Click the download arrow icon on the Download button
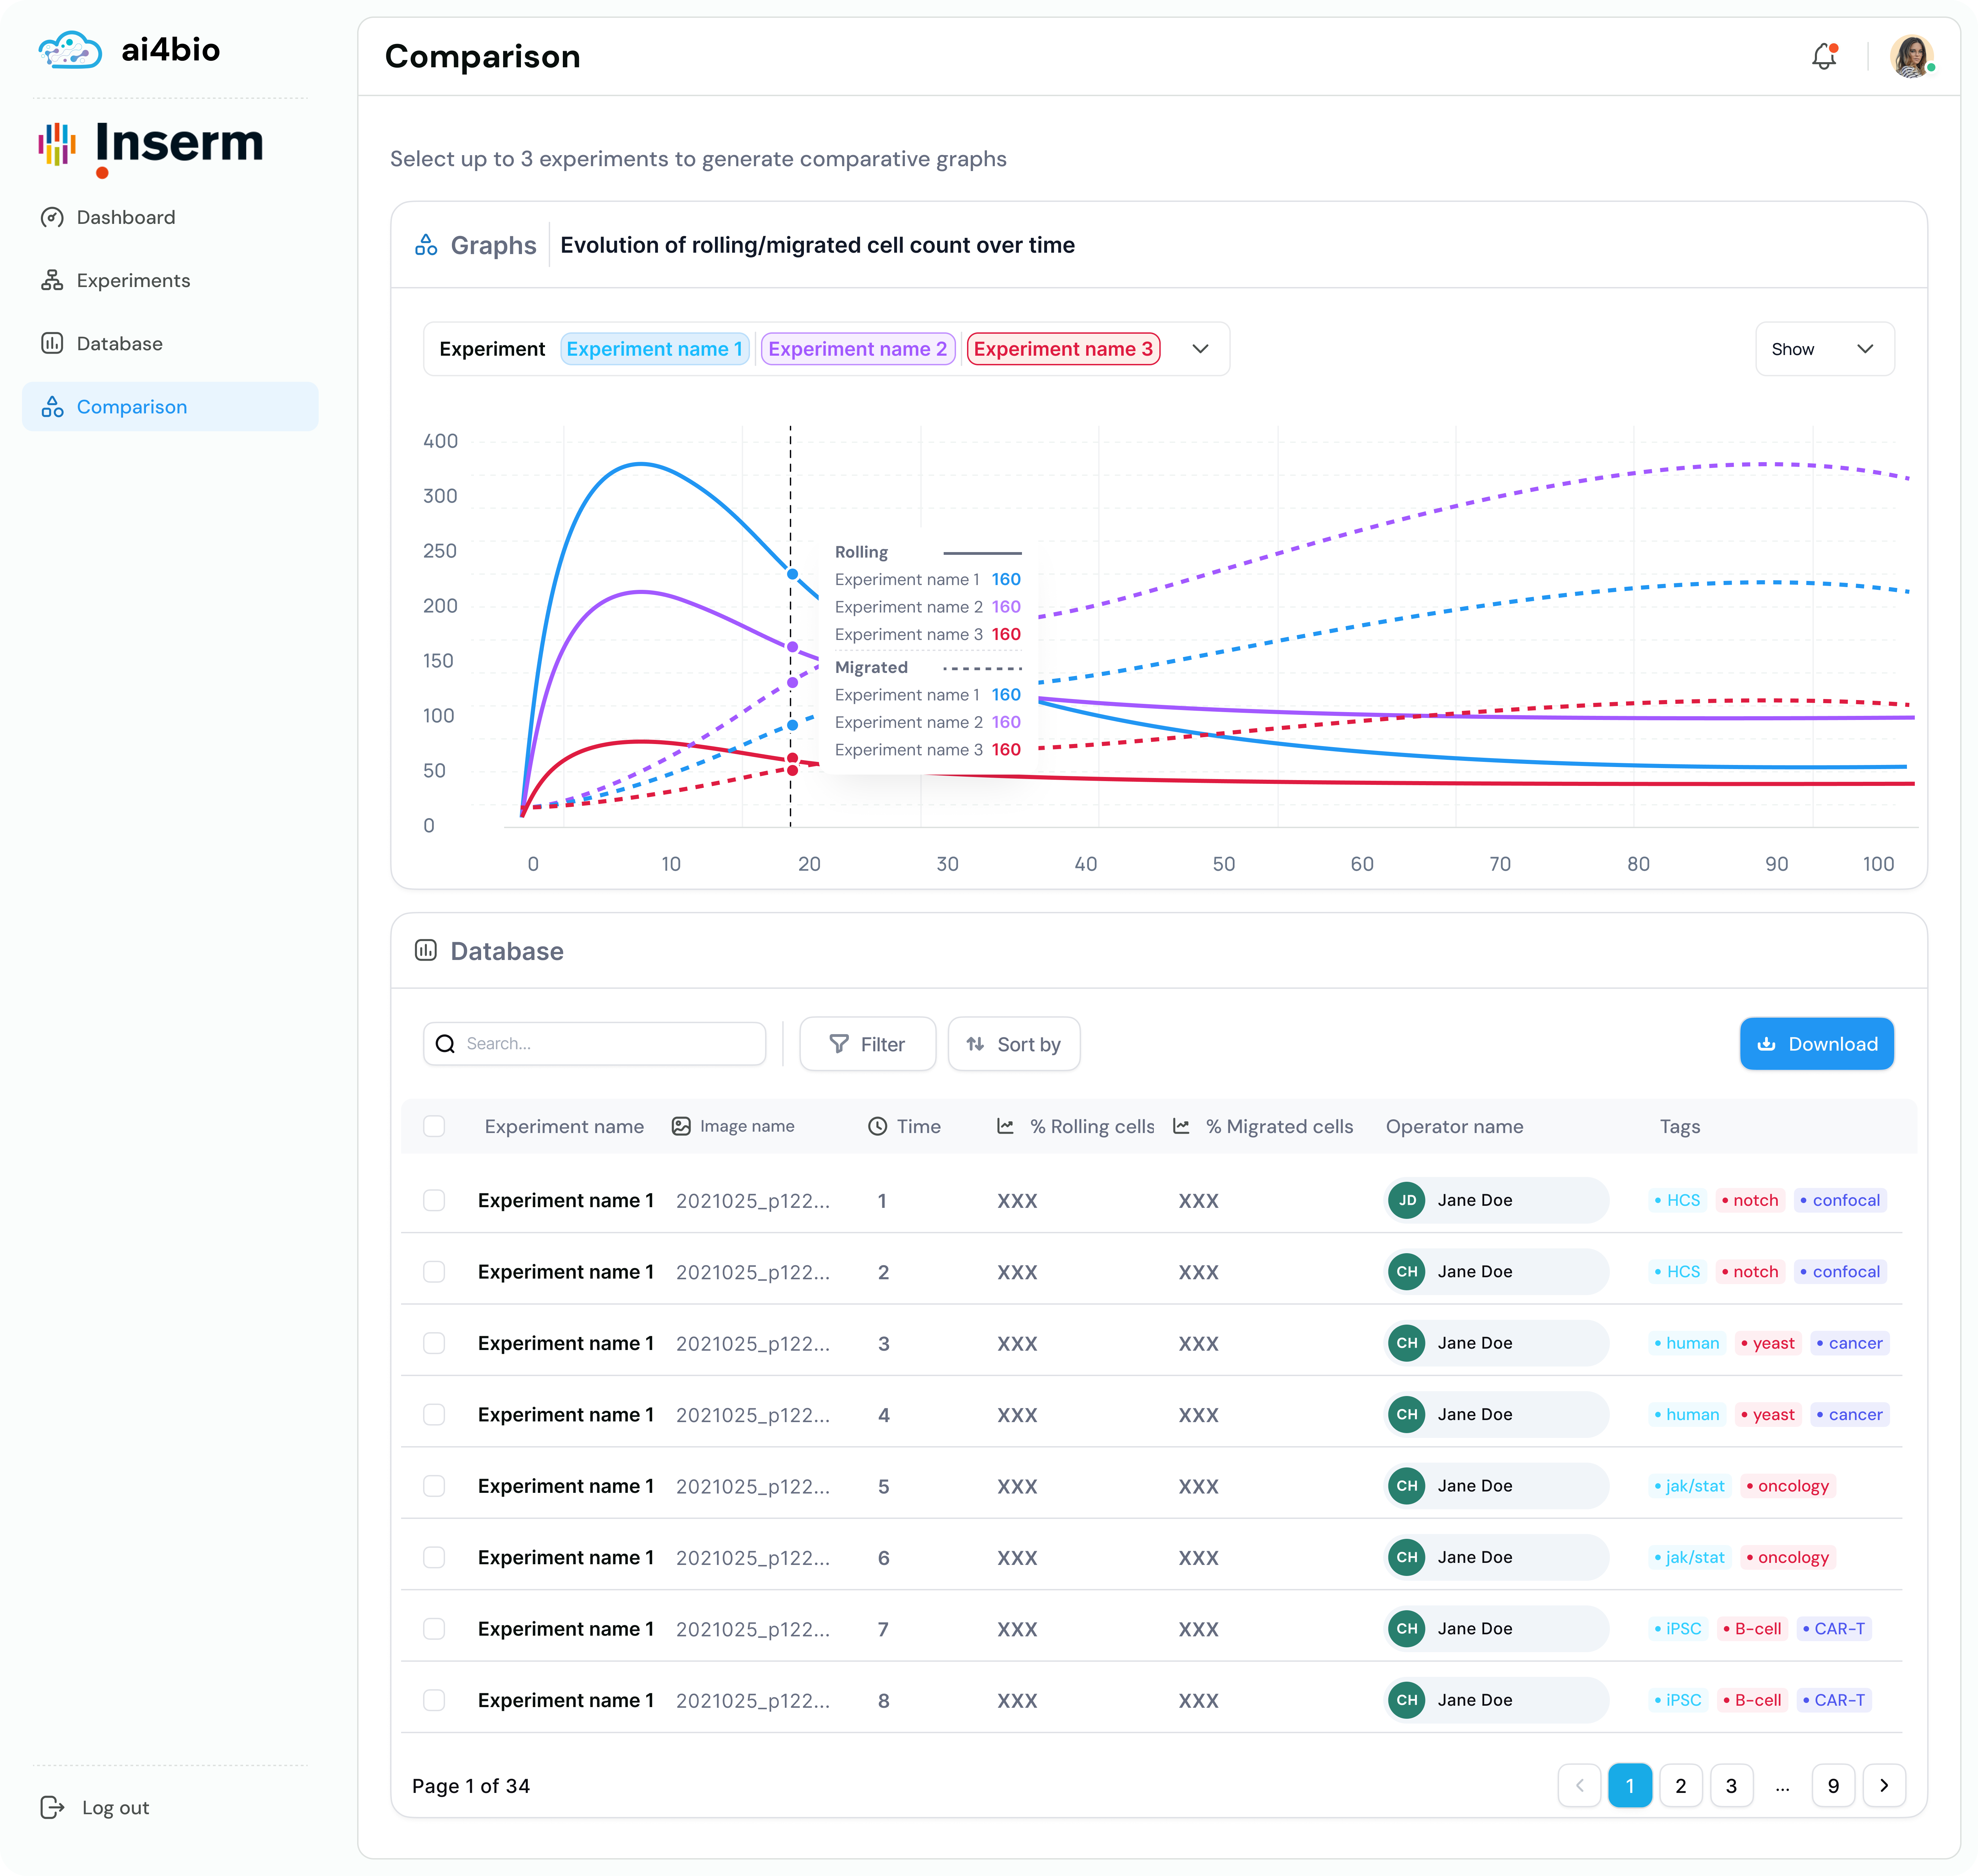The width and height of the screenshot is (1978, 1876). (x=1767, y=1044)
